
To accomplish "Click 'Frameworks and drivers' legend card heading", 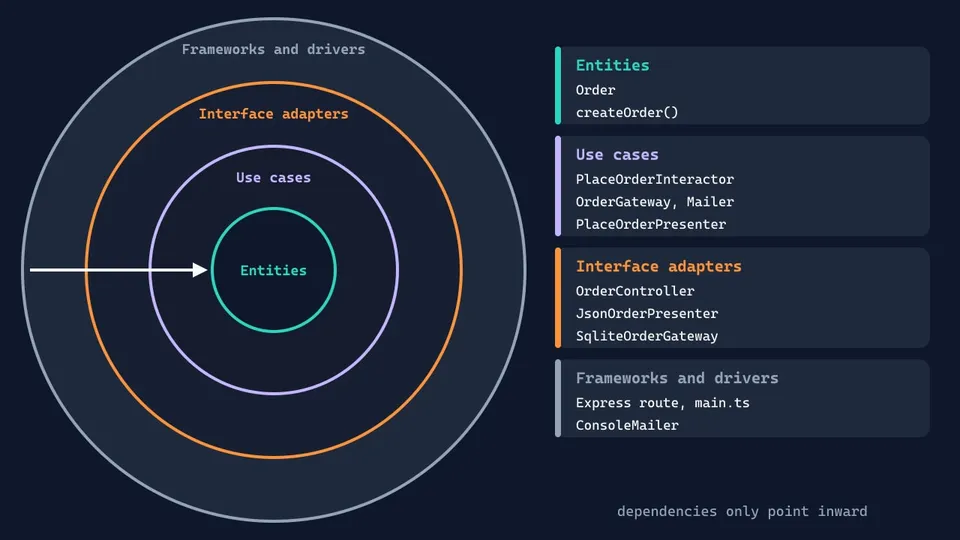I will (x=677, y=378).
